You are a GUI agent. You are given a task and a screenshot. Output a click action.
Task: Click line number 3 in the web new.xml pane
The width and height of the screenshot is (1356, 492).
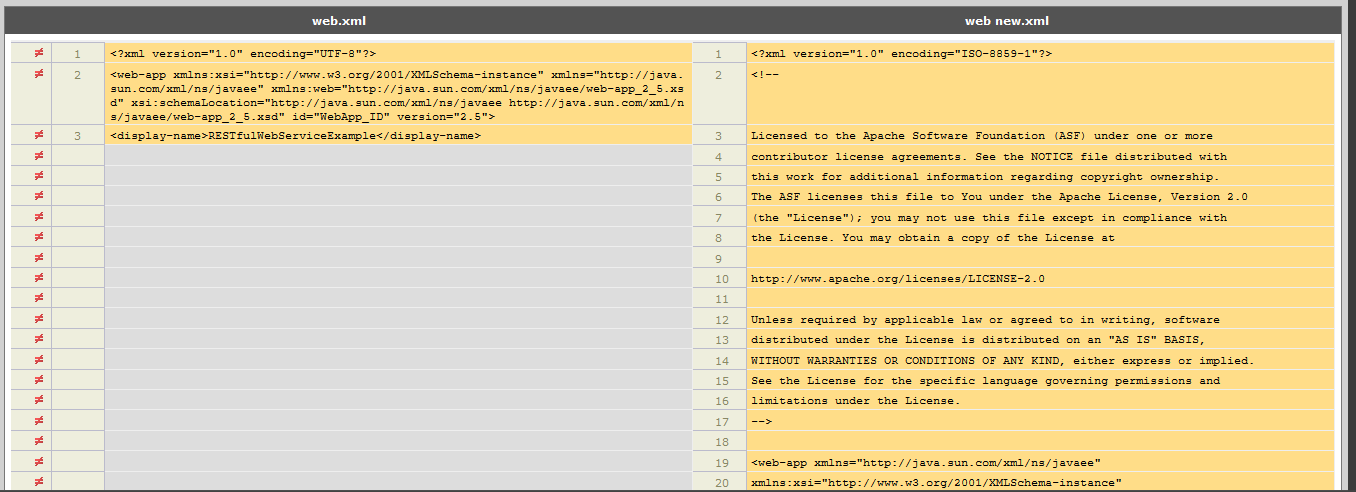point(718,135)
